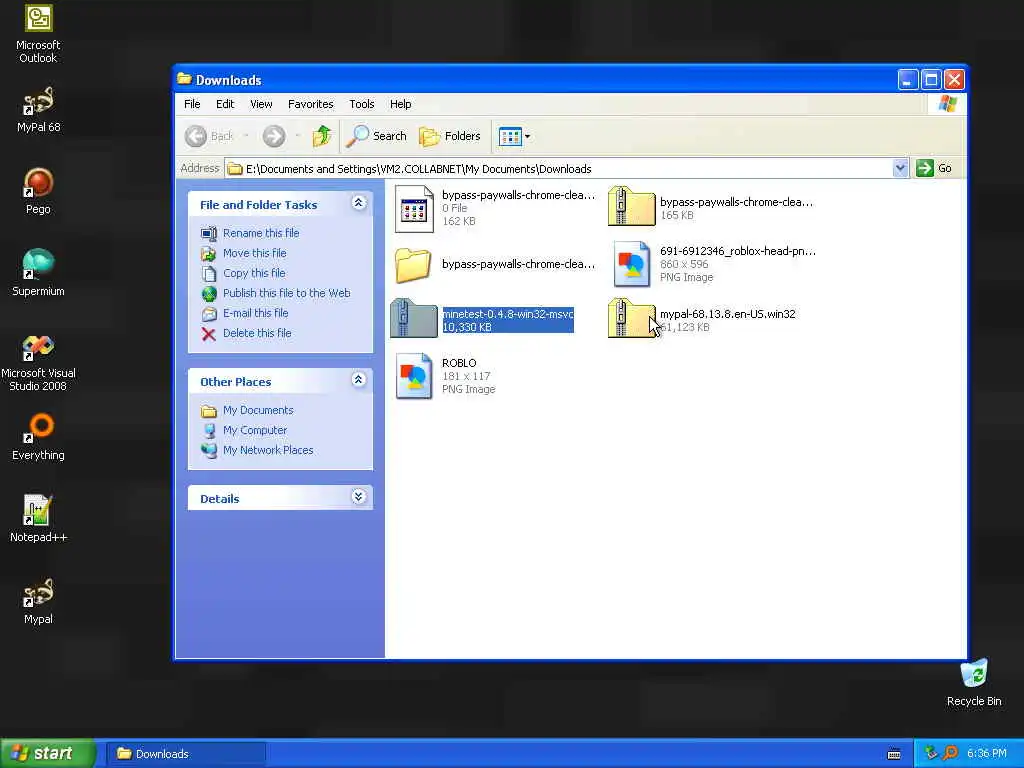Click the ROBLO file name text
Image resolution: width=1024 pixels, height=768 pixels.
point(459,363)
